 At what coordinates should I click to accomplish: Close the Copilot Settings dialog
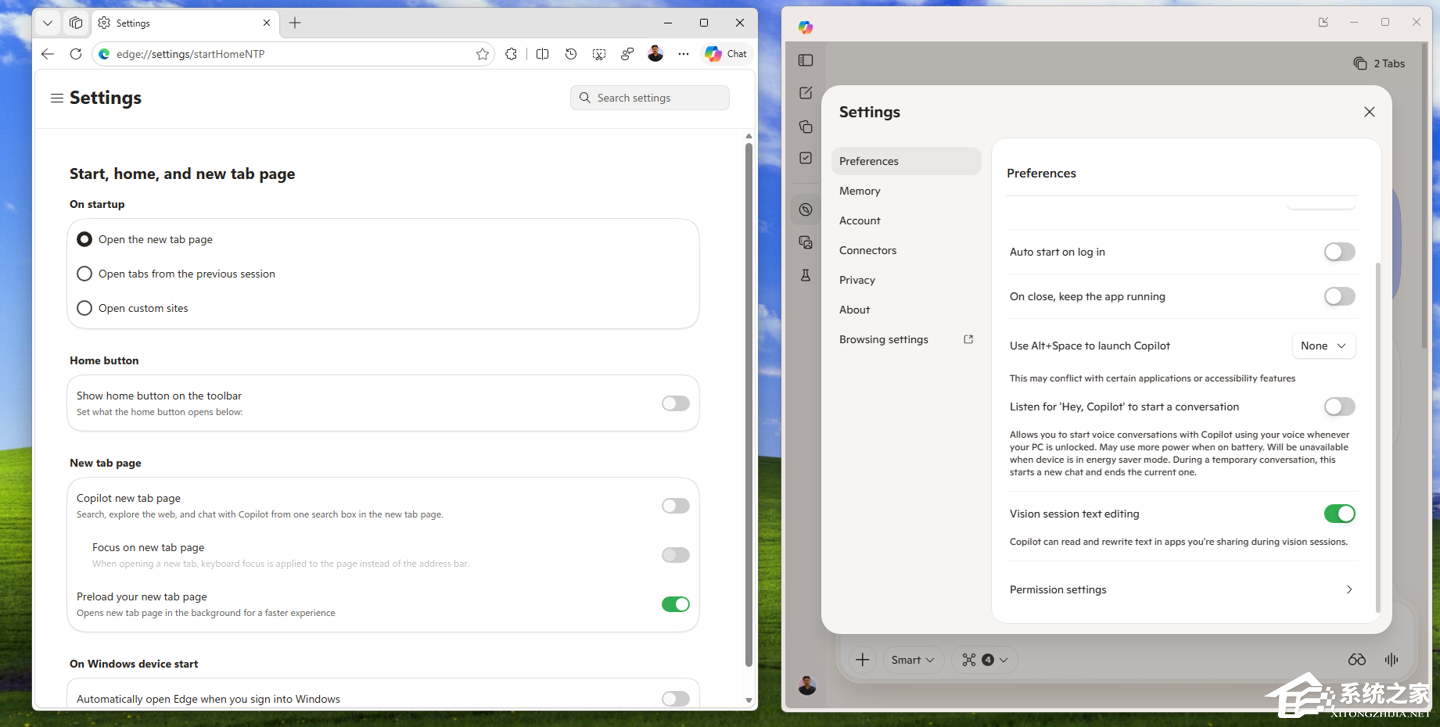pos(1370,112)
